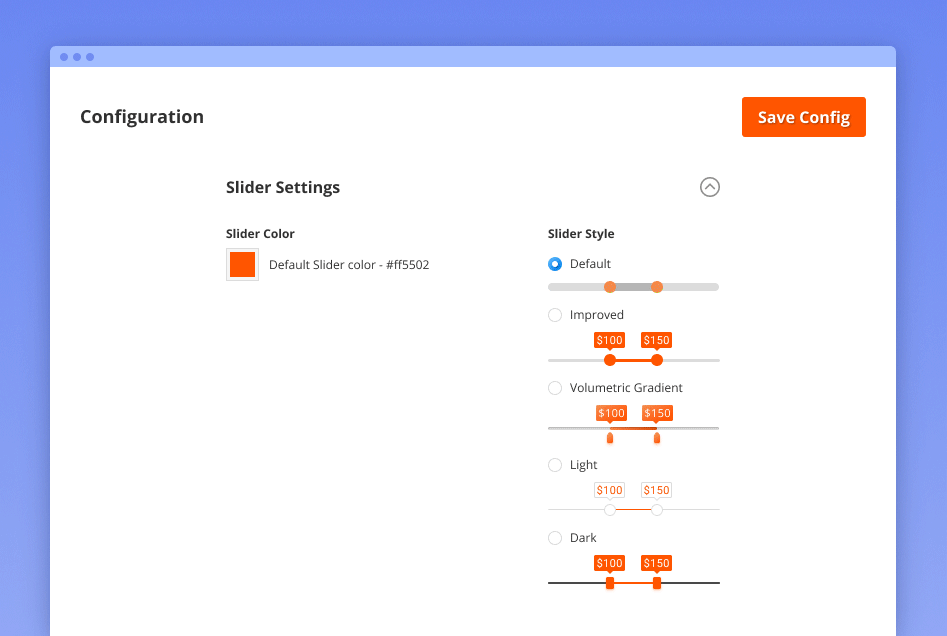Select the Light slider style radio
The width and height of the screenshot is (947, 636).
555,465
